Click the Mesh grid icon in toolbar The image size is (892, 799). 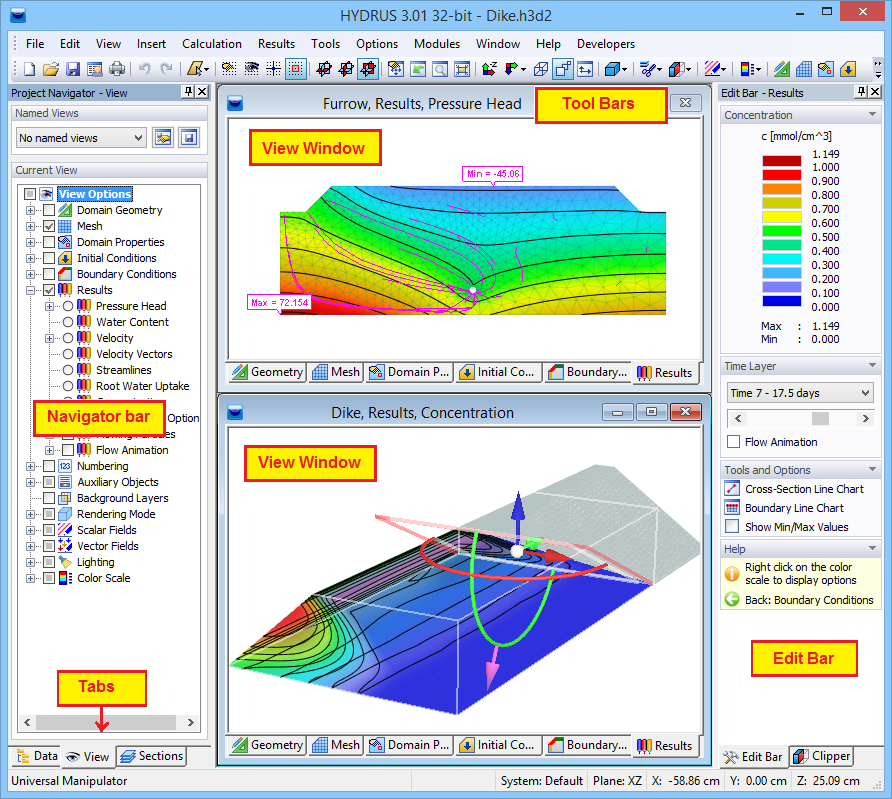coord(804,69)
